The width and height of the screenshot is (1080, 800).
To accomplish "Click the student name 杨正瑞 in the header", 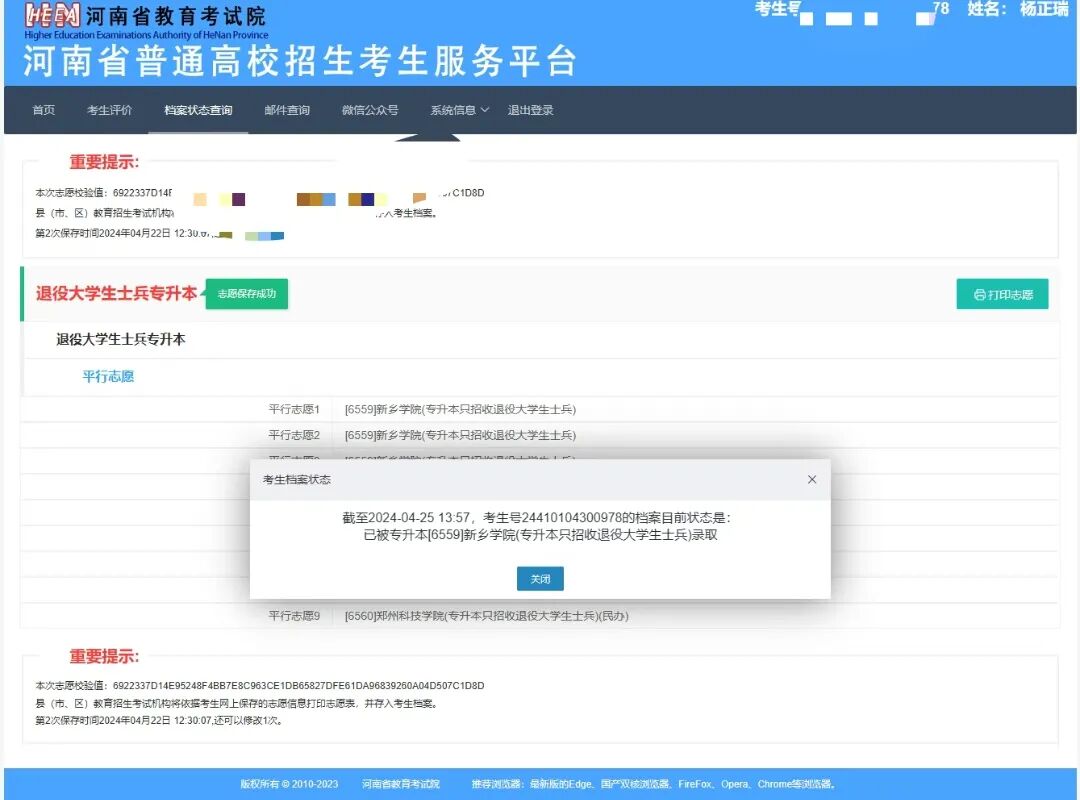I will (x=1043, y=9).
